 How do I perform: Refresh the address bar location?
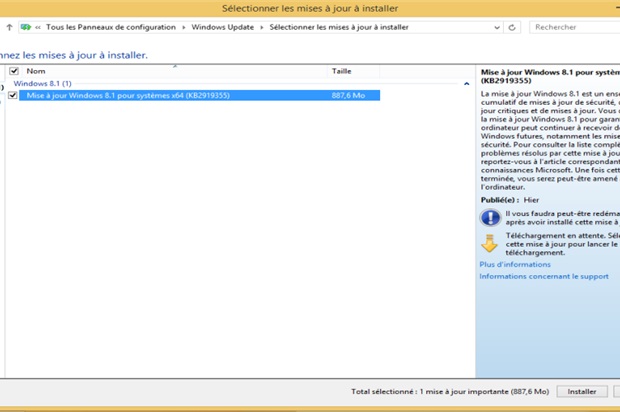[512, 28]
